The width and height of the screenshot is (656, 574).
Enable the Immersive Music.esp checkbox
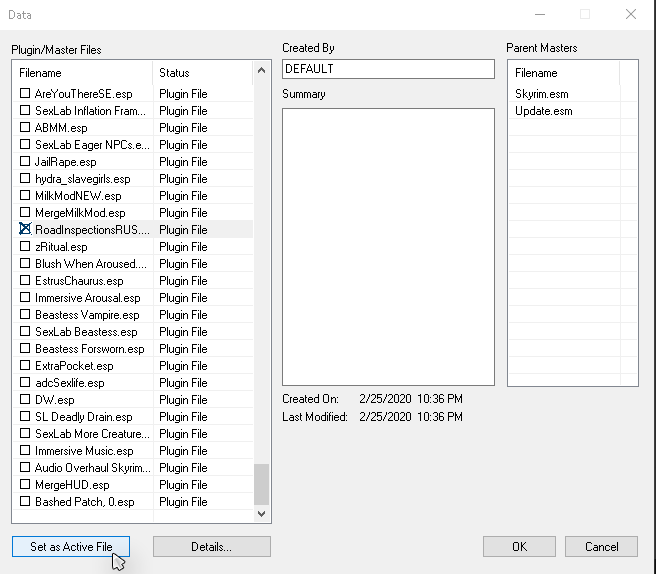(x=26, y=451)
